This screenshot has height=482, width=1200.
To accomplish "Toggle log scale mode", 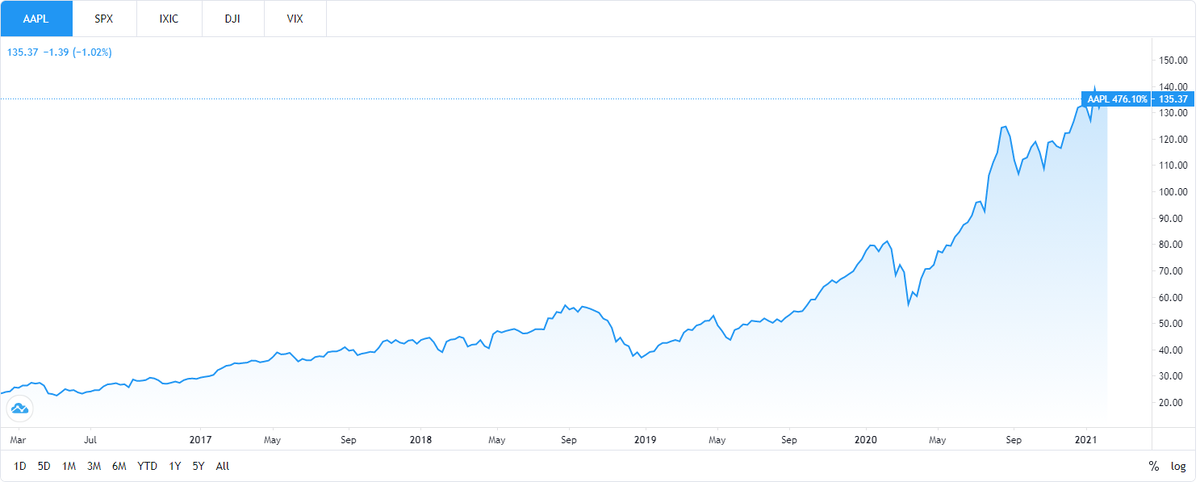I will tap(1178, 466).
